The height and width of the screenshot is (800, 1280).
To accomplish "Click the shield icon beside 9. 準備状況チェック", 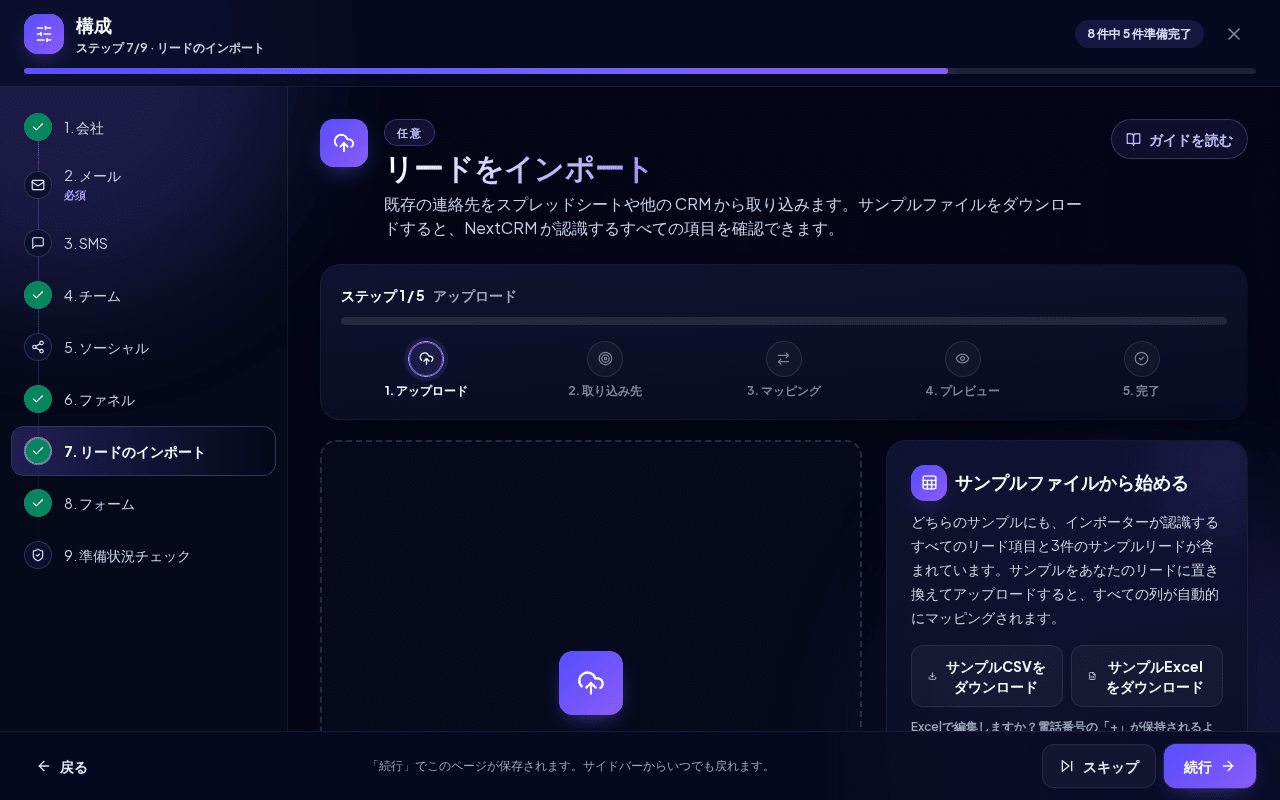I will 38,555.
